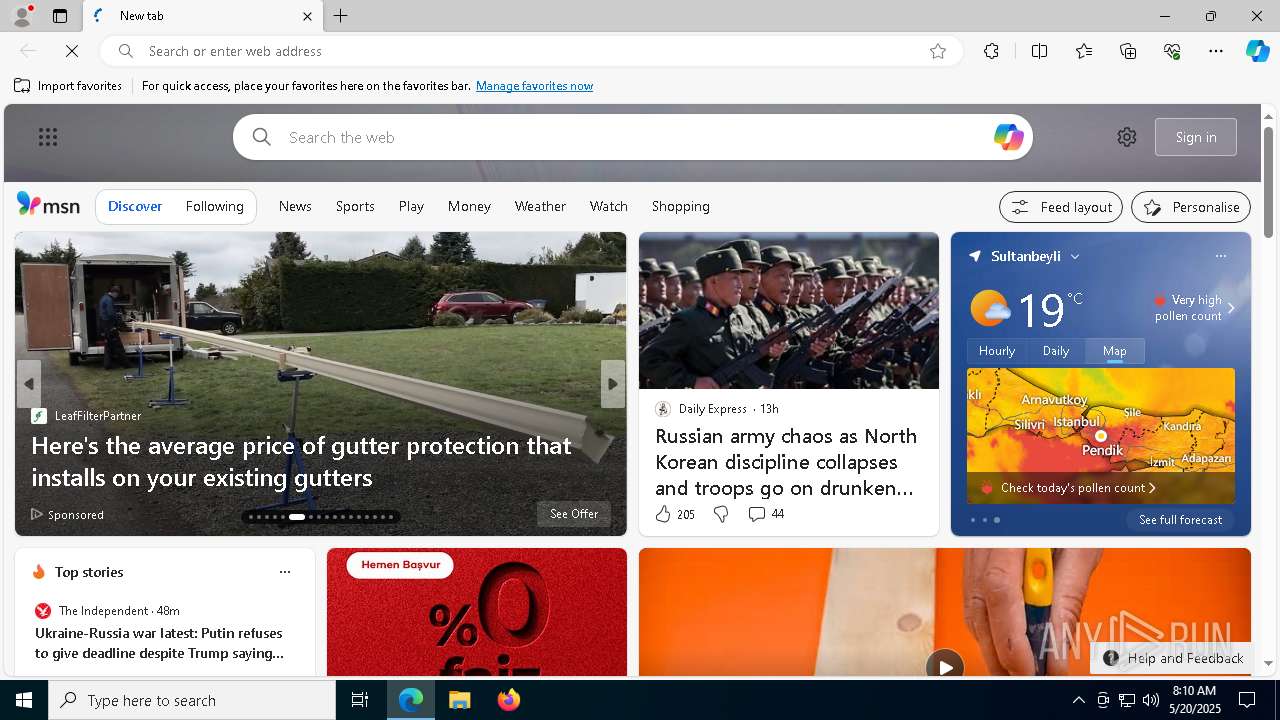Show previous carousel story
This screenshot has width=1280, height=720.
(x=29, y=384)
